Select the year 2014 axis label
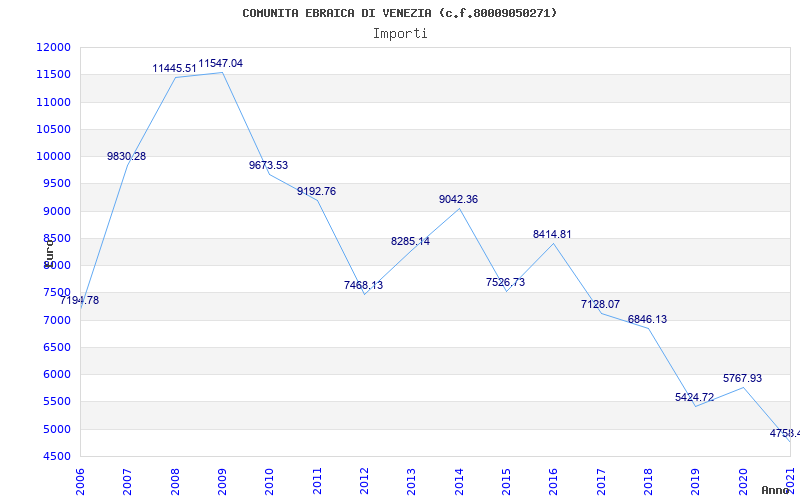This screenshot has width=800, height=500. pos(459,481)
